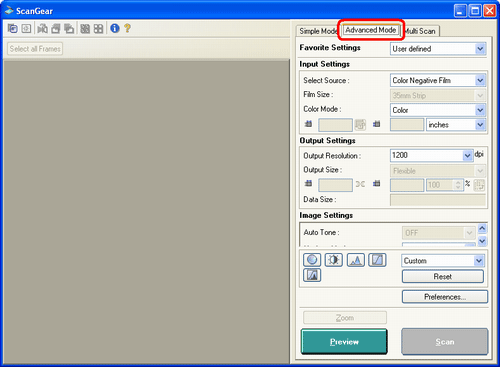Click the Rotate Left toolbar icon
Image resolution: width=500 pixels, height=367 pixels.
pos(56,29)
